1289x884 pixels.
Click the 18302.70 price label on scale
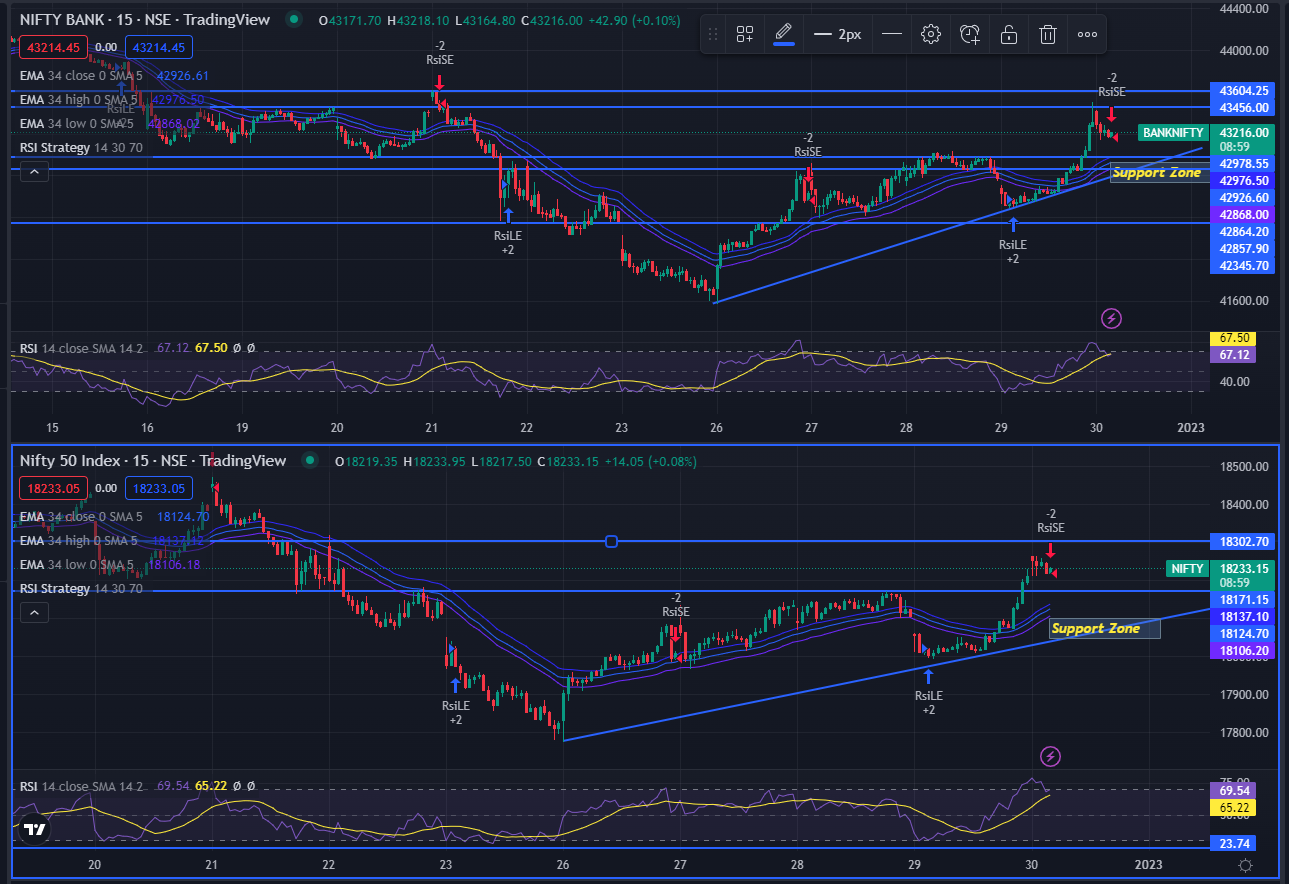point(1244,541)
